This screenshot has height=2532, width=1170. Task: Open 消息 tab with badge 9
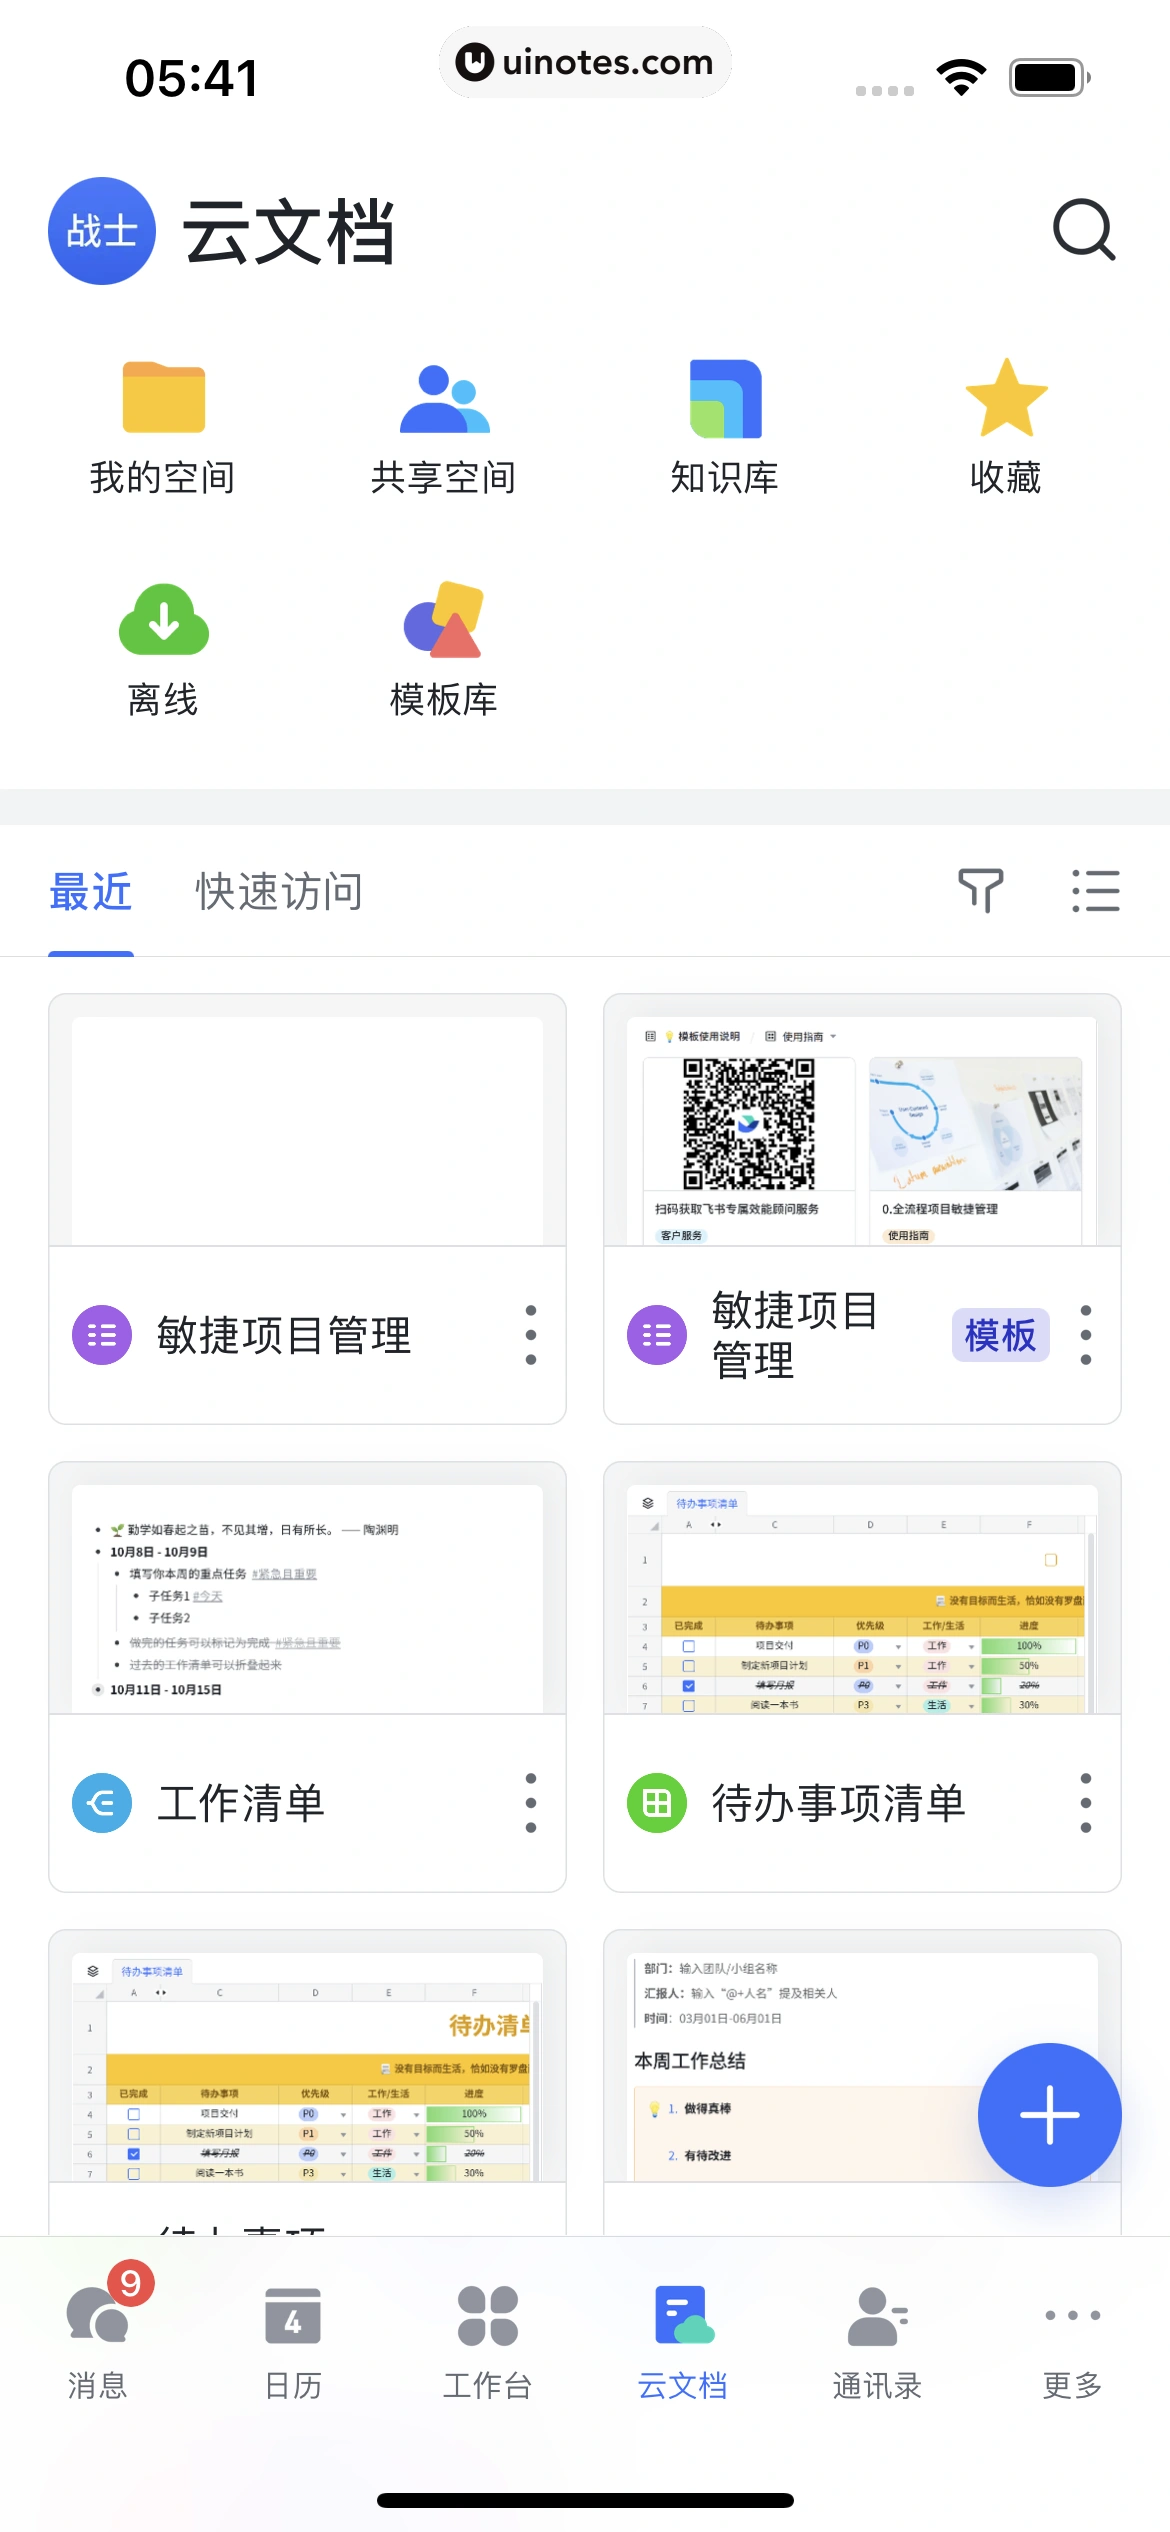pos(98,2342)
